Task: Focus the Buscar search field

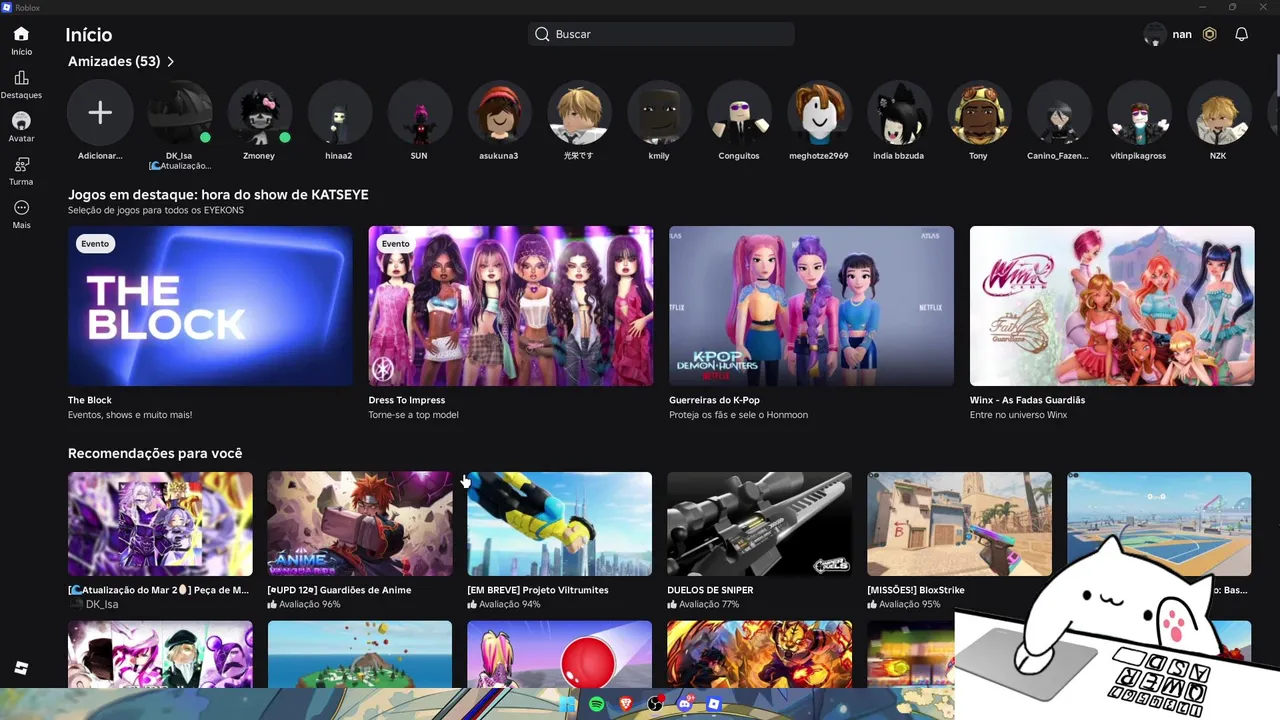Action: pos(661,34)
